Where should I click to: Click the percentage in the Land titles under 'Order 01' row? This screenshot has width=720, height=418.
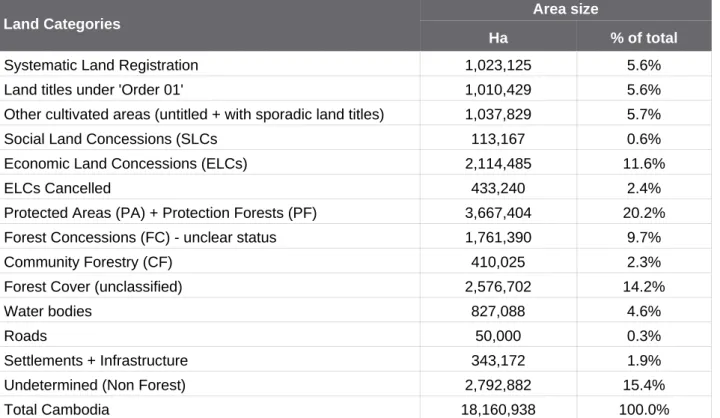pos(644,90)
